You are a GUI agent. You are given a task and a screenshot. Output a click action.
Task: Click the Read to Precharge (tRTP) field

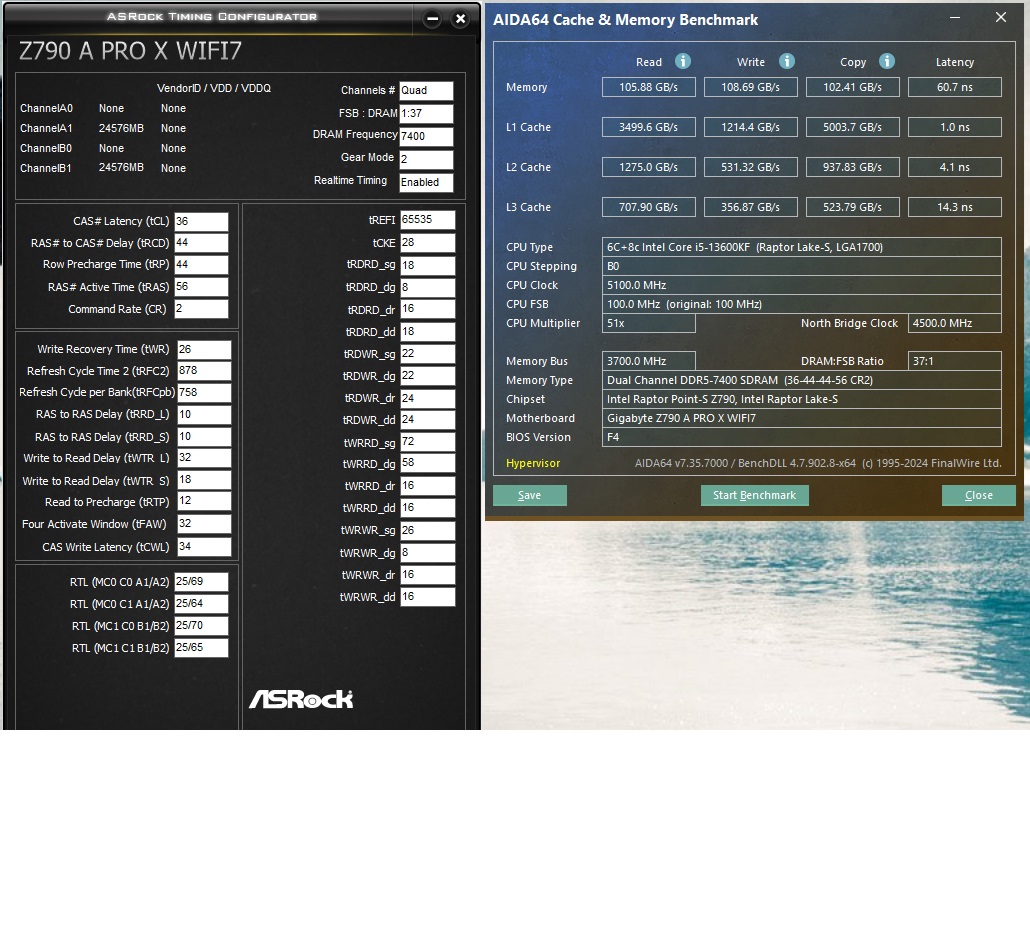(204, 501)
